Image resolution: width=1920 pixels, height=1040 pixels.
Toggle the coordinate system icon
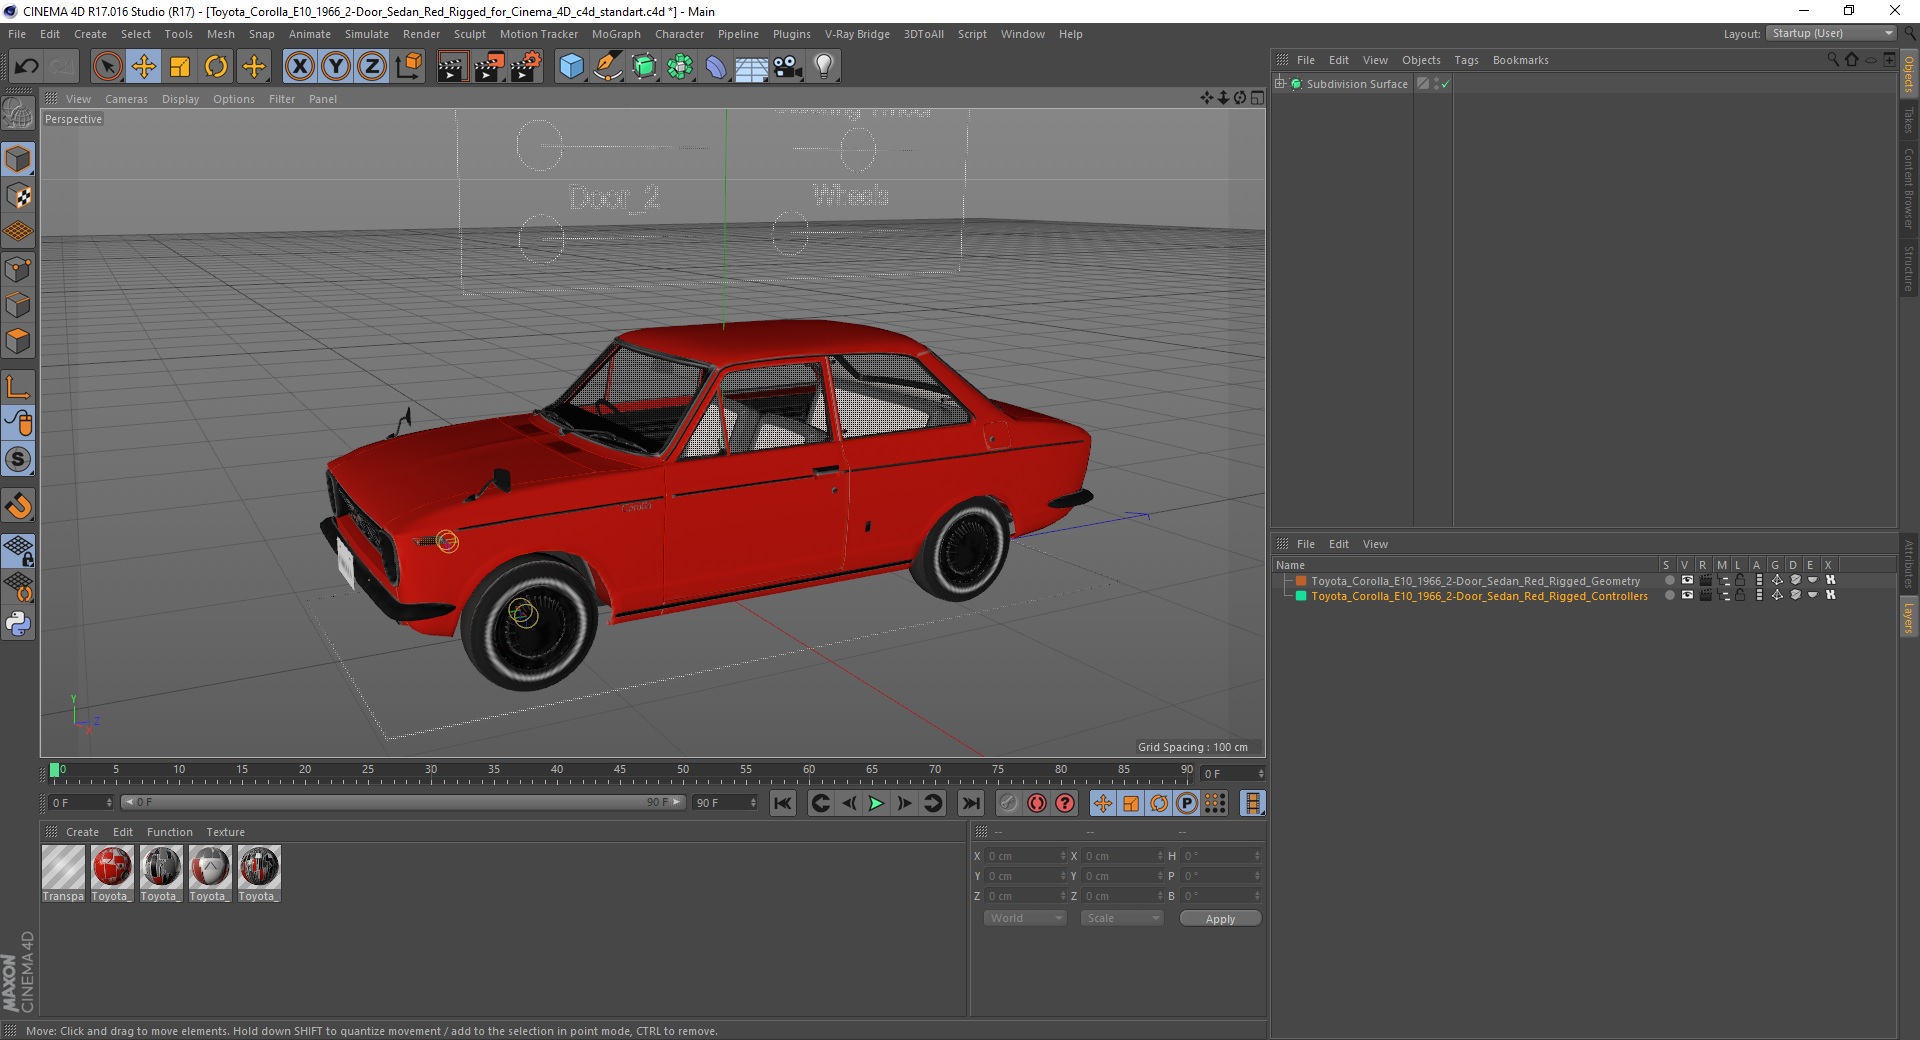[x=408, y=67]
